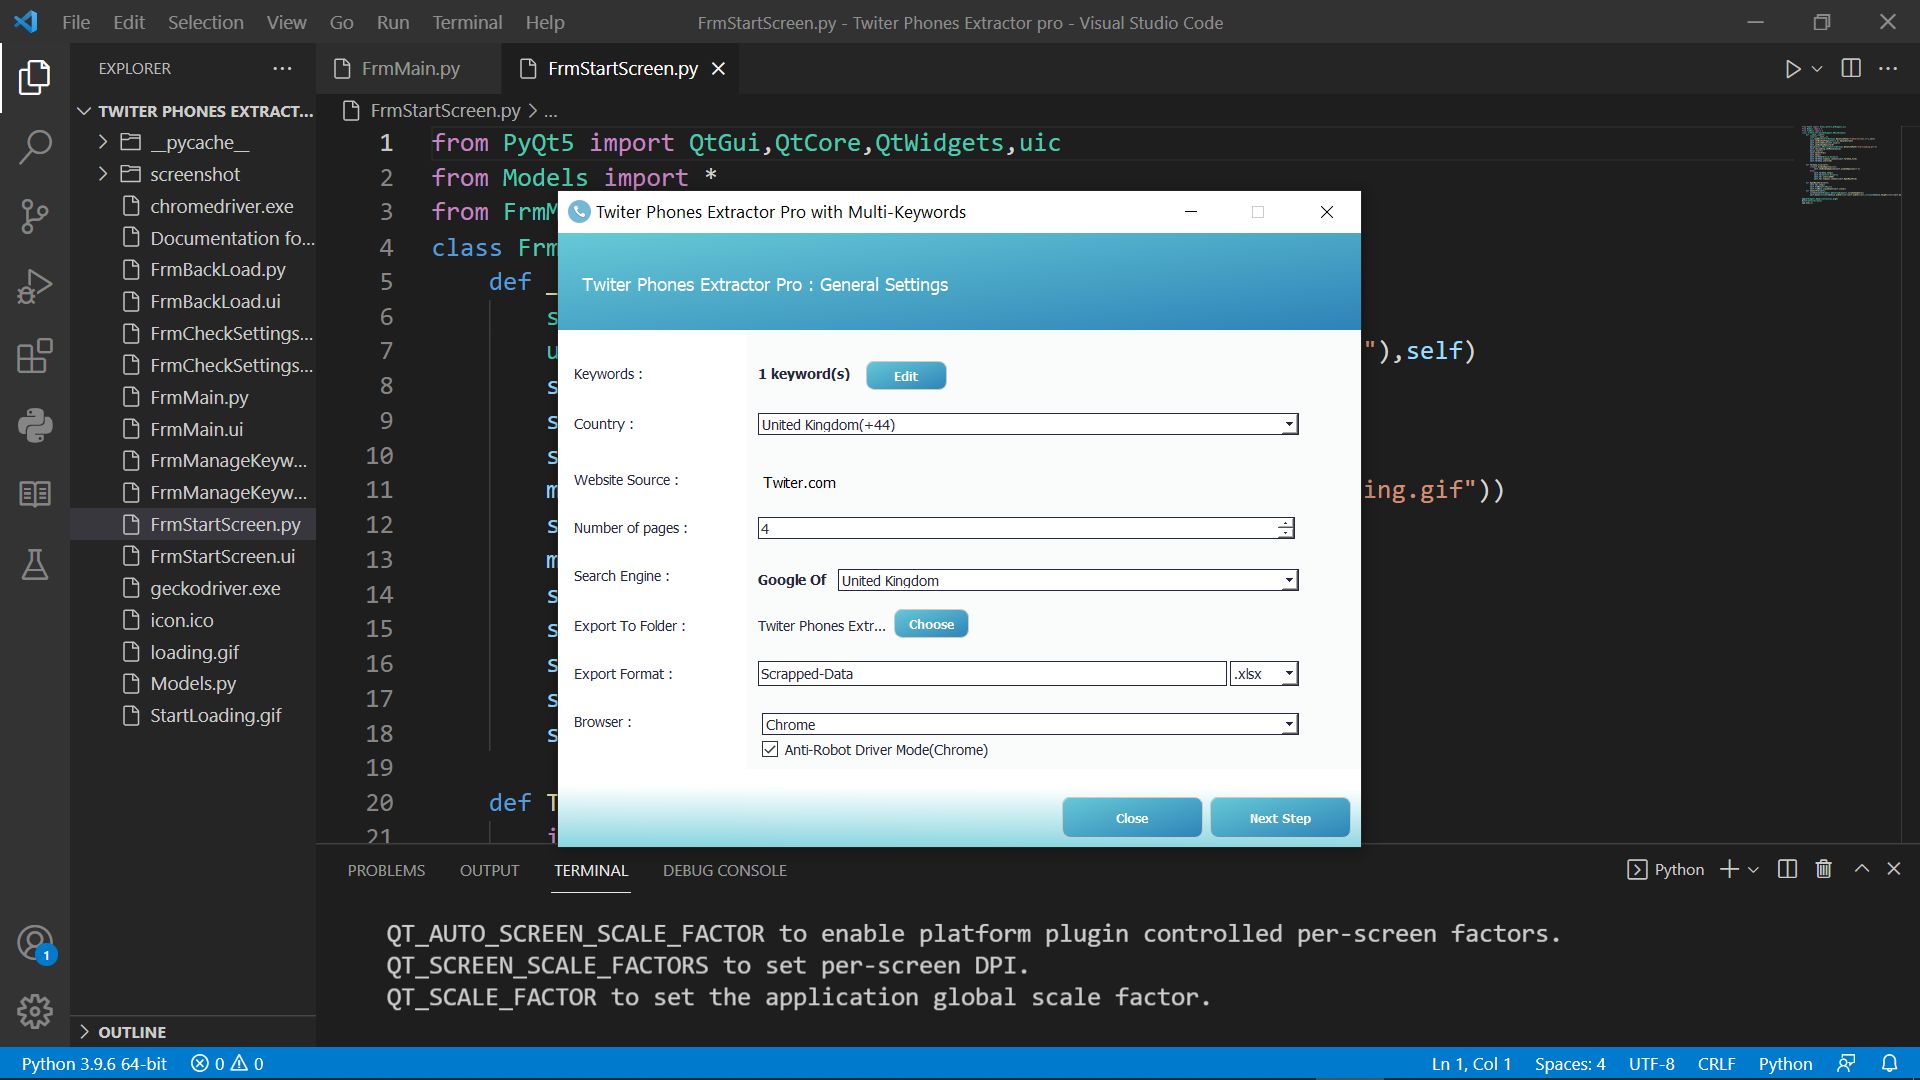Maximize the terminal panel size
The image size is (1920, 1080).
[1861, 869]
